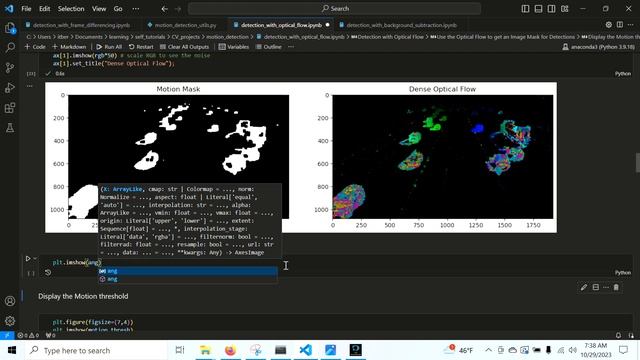The height and width of the screenshot is (360, 640).
Task: Click the notebook settings gear near tabs
Action: tap(609, 25)
